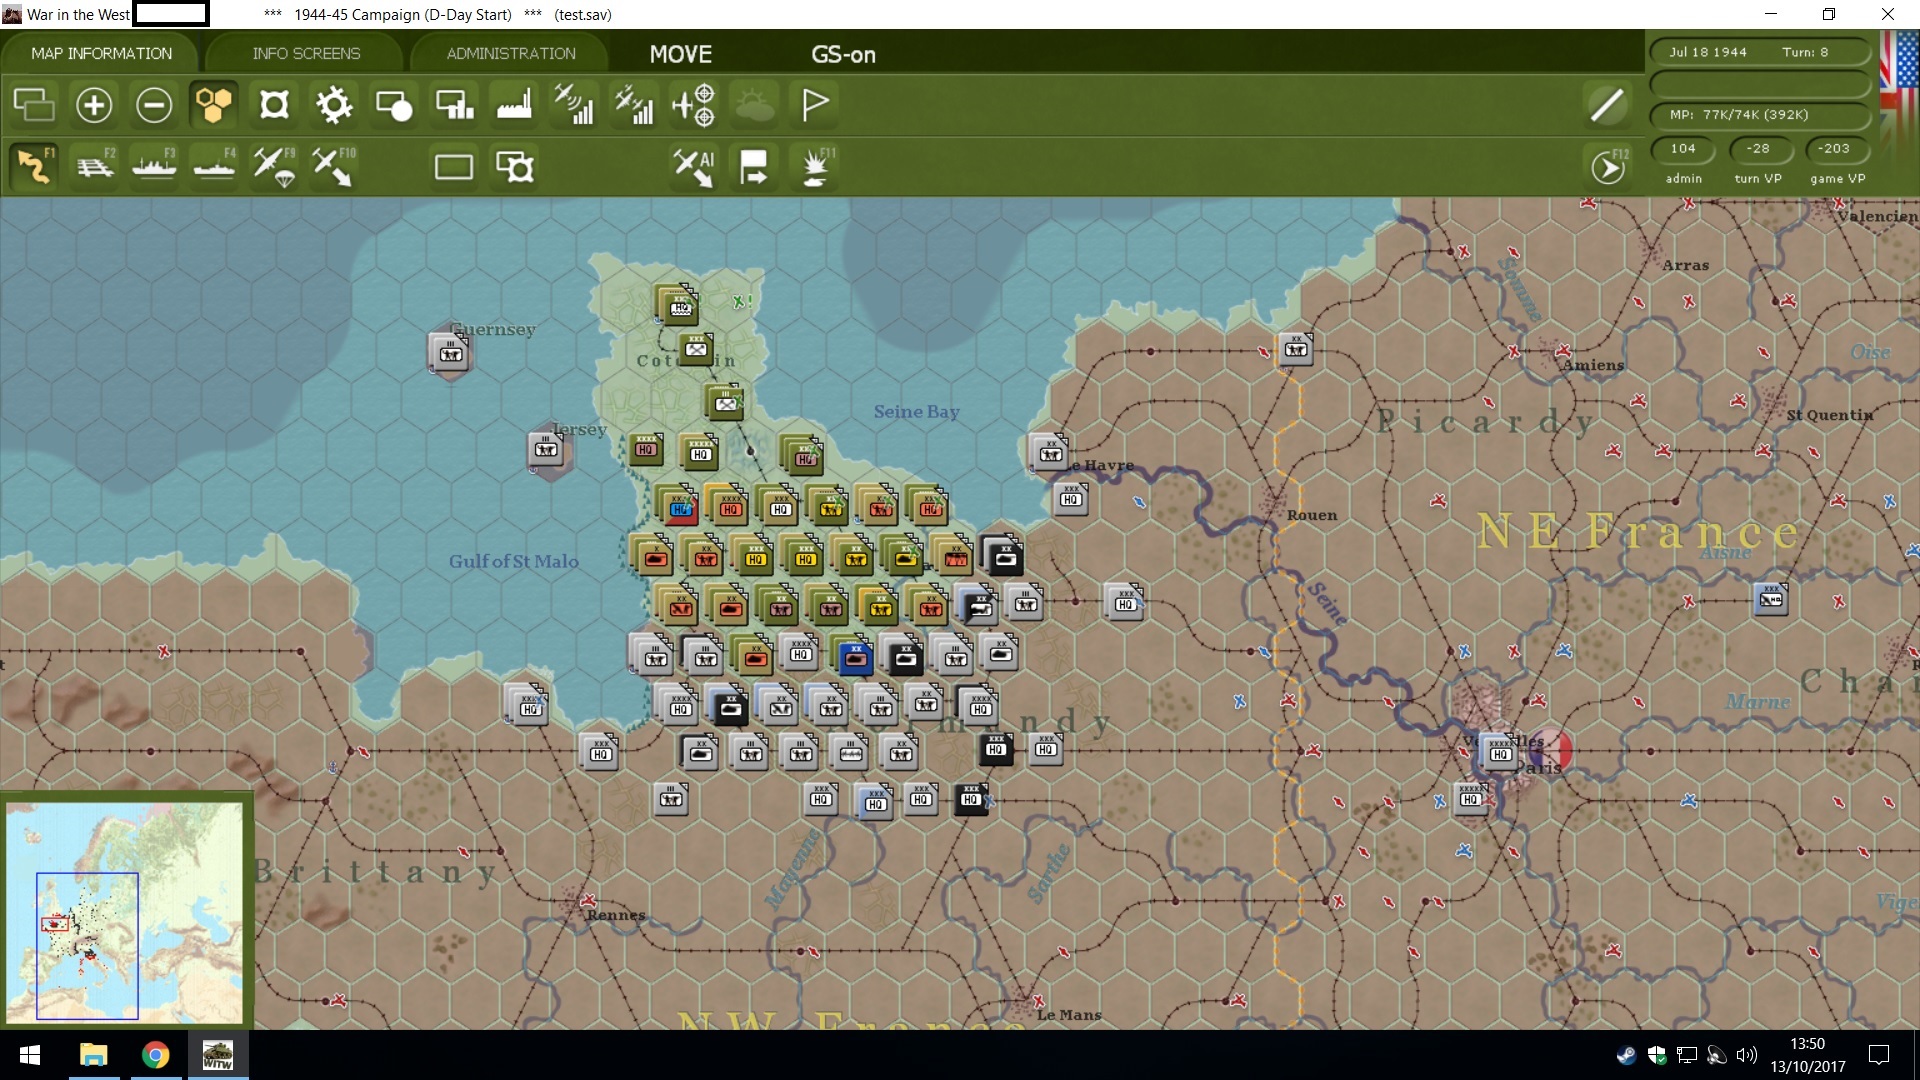
Task: Click the rectangle with fort toolbar icon
Action: tap(515, 166)
